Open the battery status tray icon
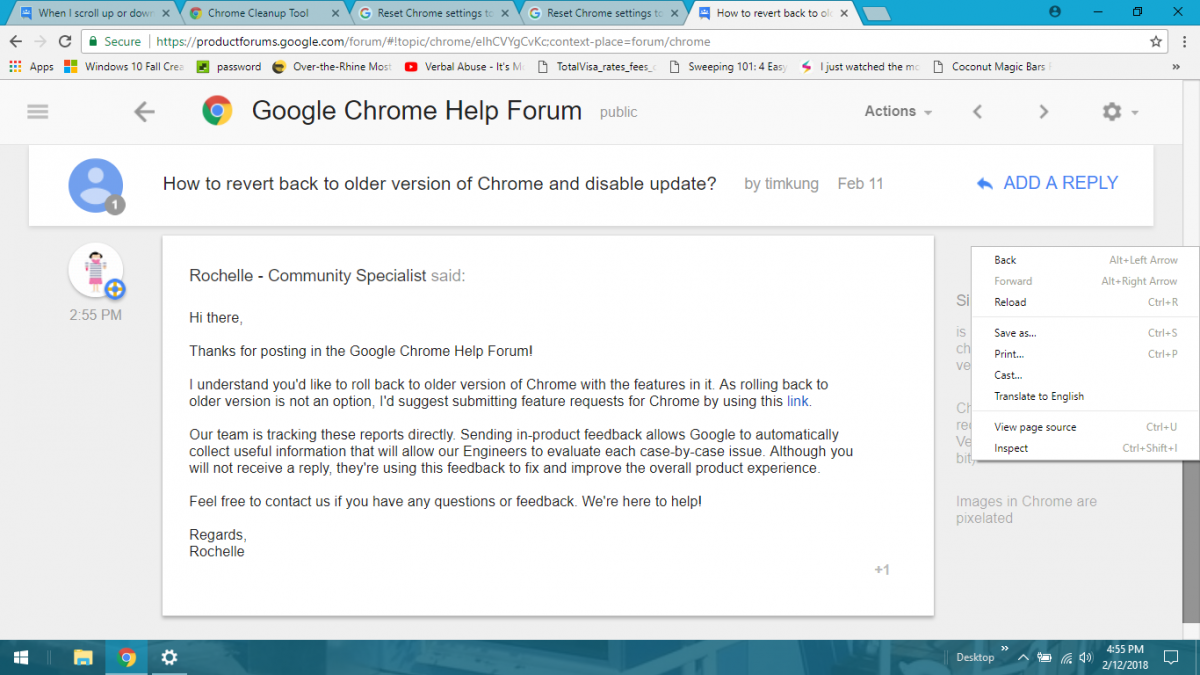 coord(1044,658)
